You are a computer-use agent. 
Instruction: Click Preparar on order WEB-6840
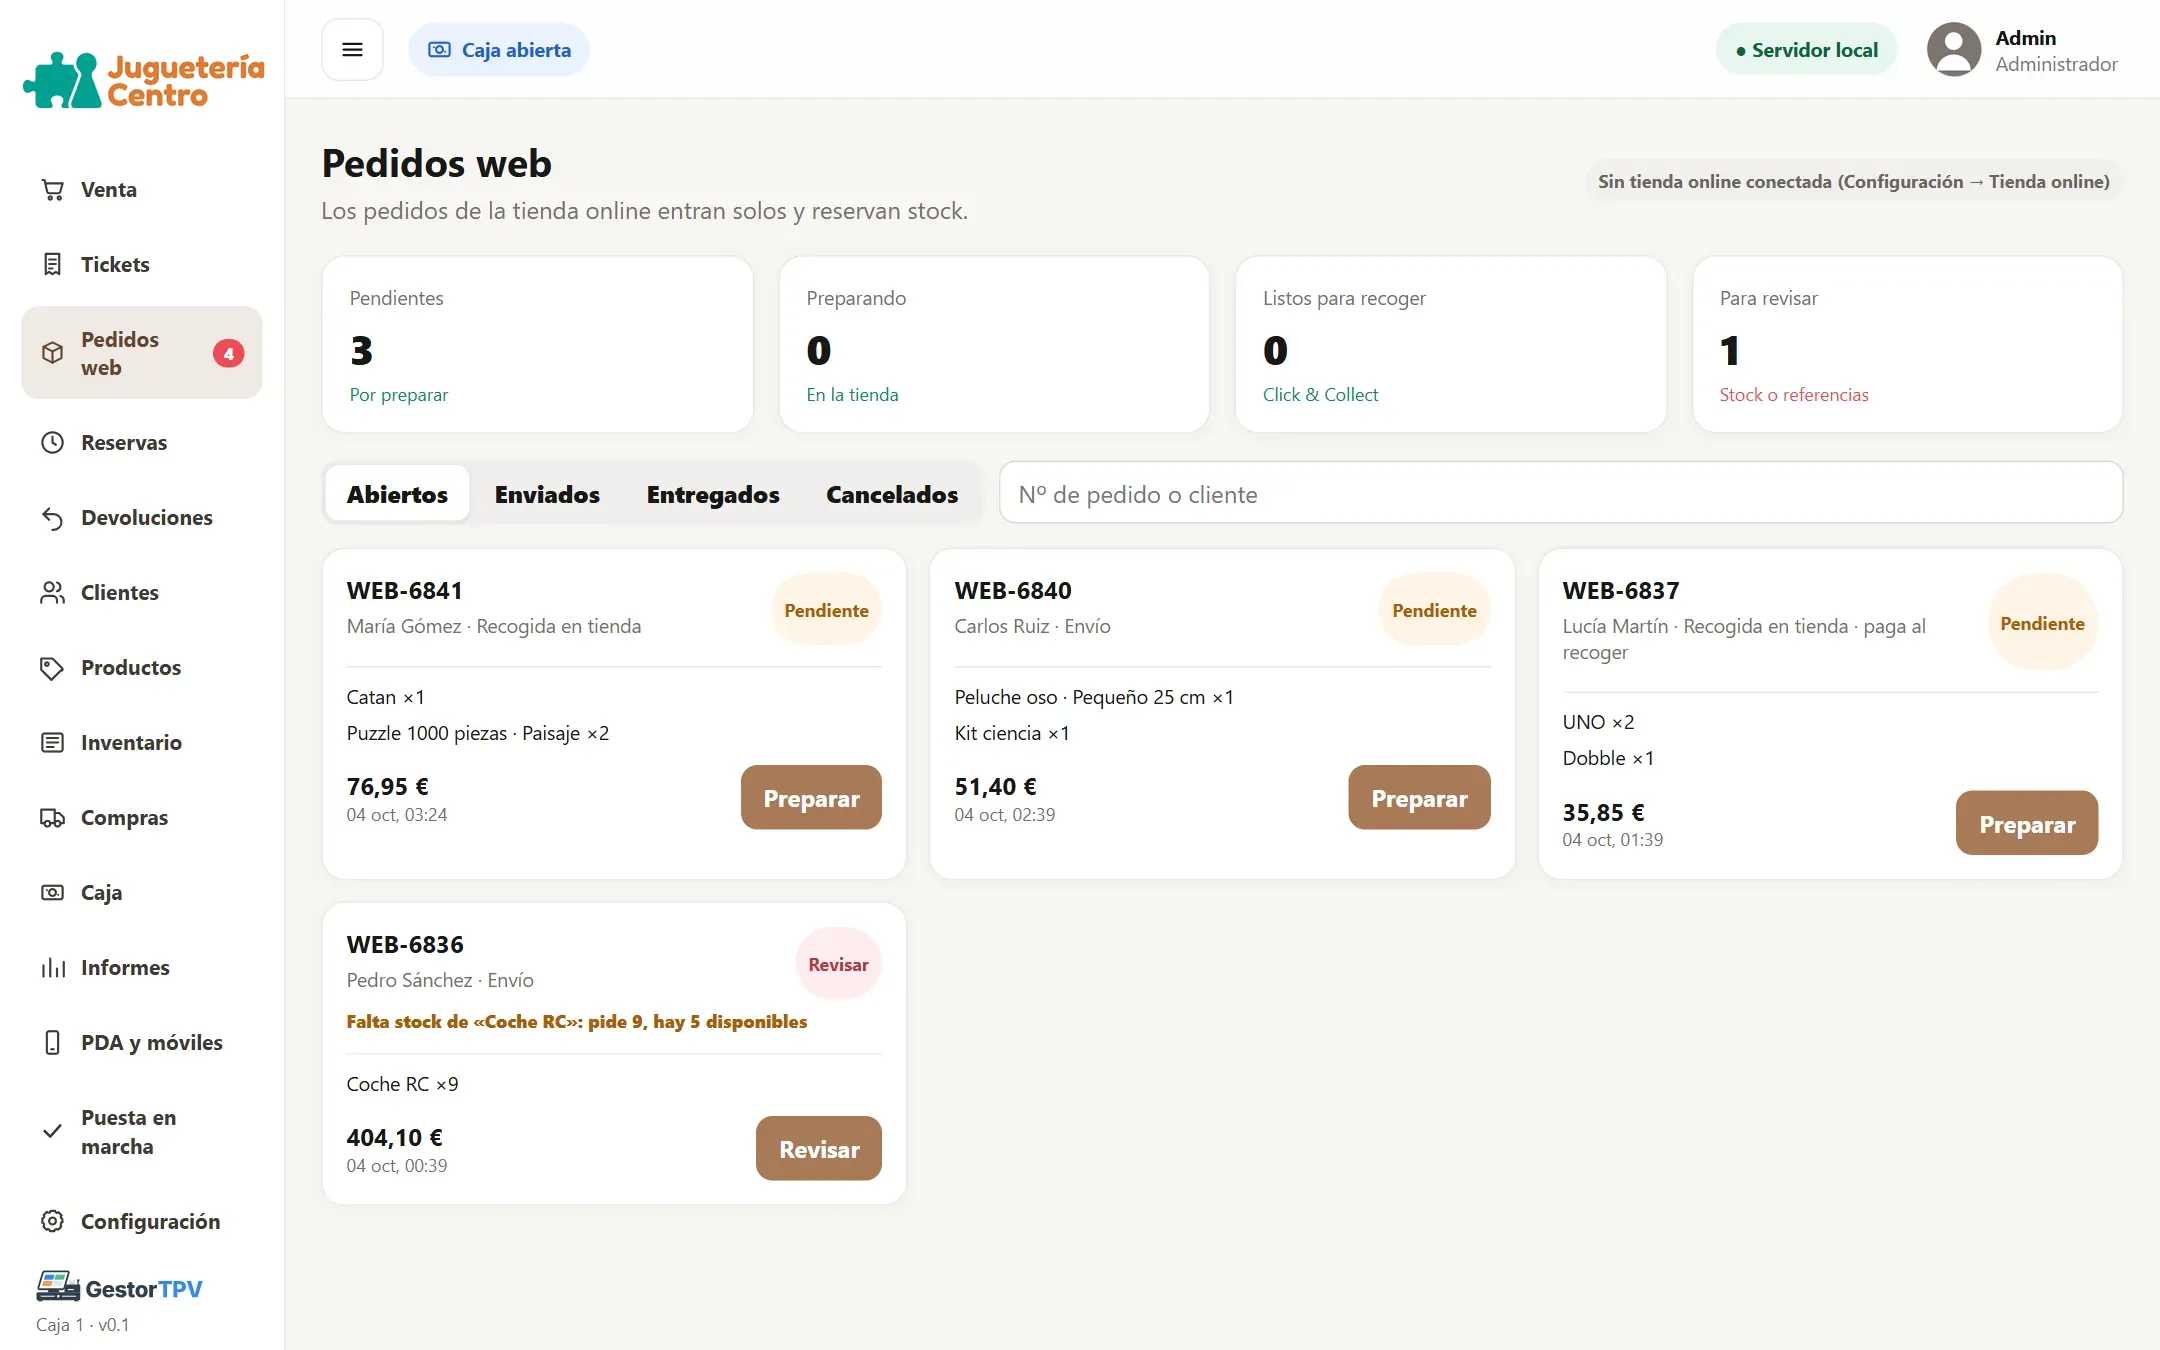coord(1419,798)
